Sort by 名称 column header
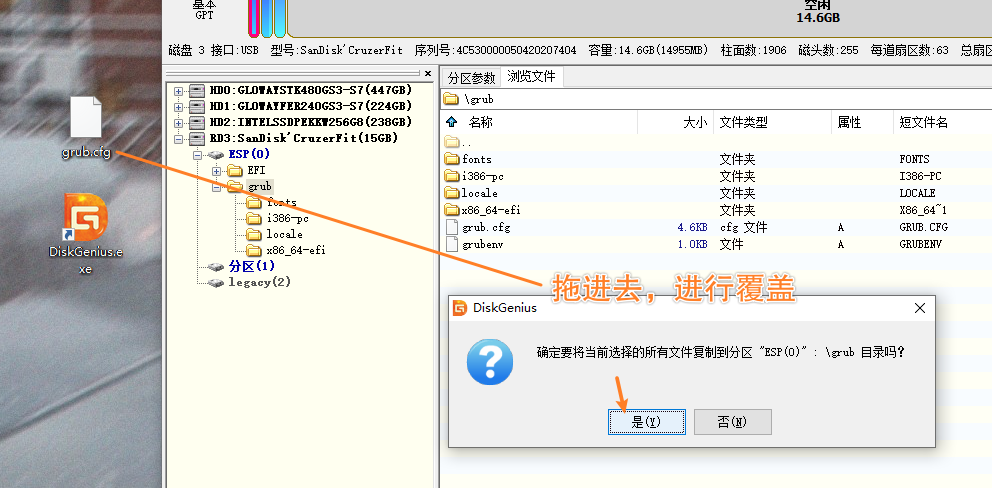This screenshot has height=488, width=992. [481, 122]
